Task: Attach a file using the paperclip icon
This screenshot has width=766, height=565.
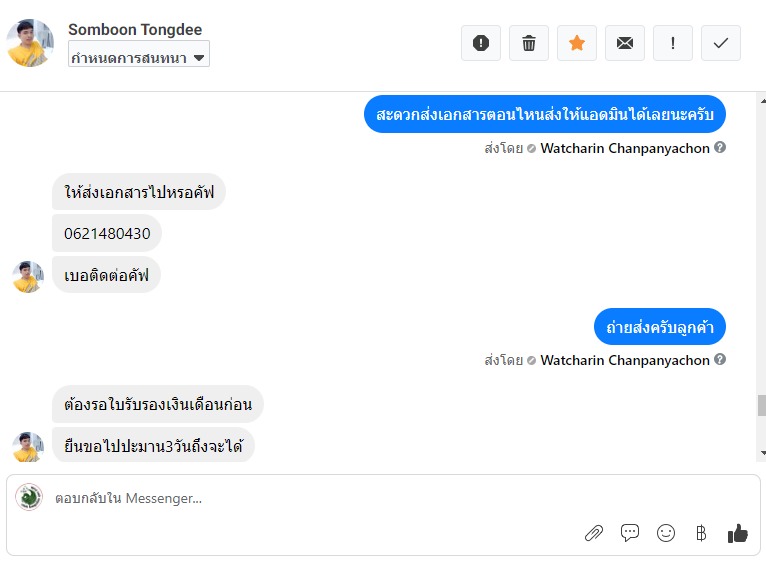Action: click(x=594, y=533)
